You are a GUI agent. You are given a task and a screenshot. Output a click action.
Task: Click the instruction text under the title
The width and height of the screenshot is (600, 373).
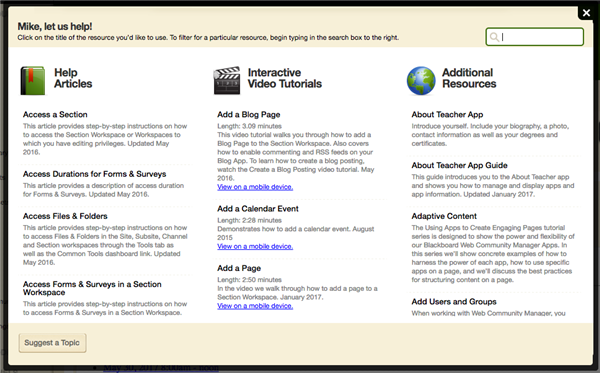coord(208,37)
